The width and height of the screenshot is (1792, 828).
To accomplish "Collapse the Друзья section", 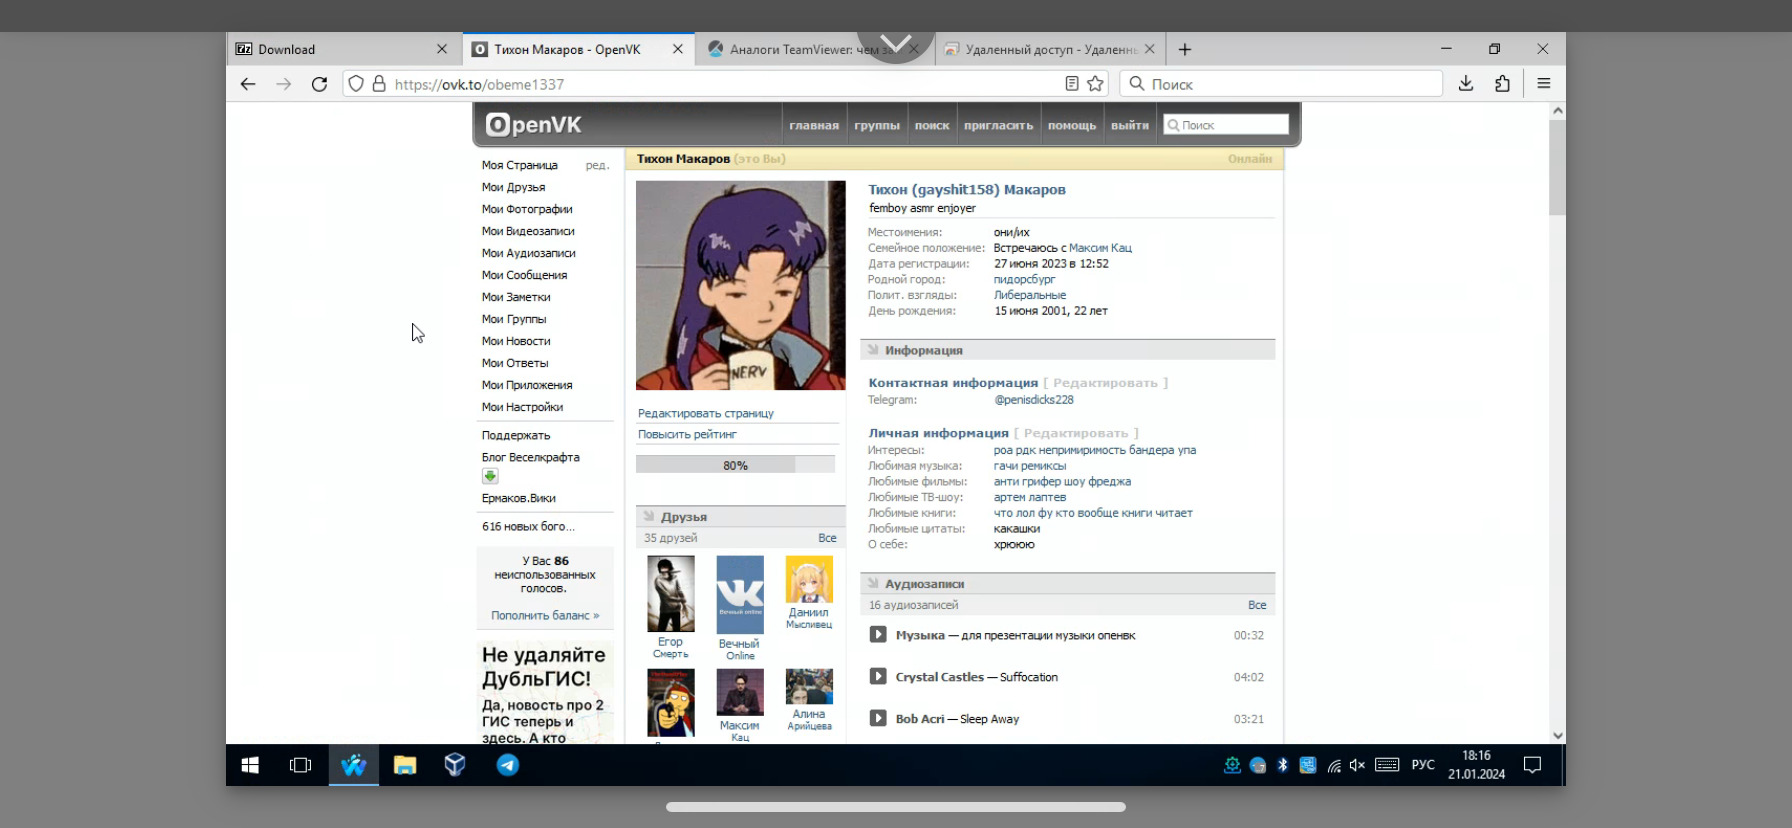I will point(741,517).
